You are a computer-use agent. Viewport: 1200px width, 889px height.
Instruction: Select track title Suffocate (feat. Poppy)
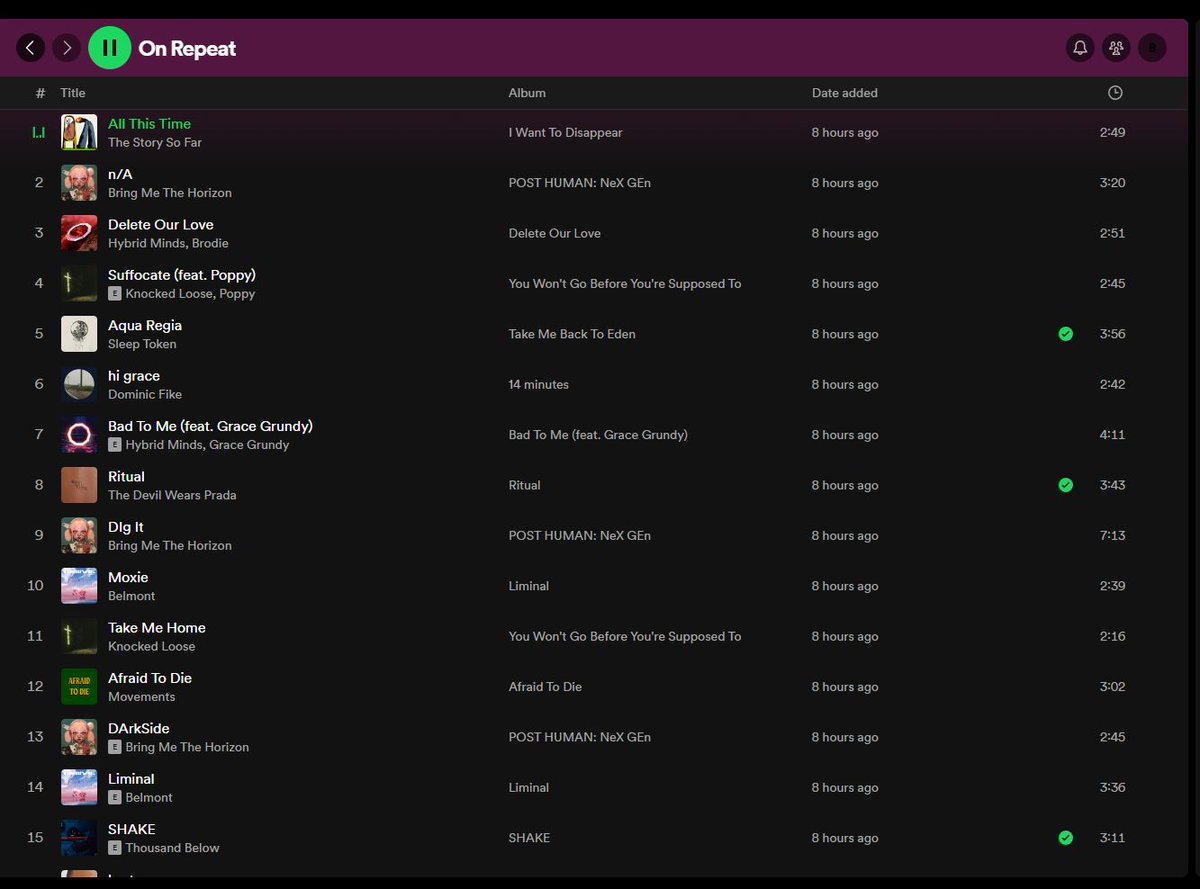pyautogui.click(x=182, y=275)
